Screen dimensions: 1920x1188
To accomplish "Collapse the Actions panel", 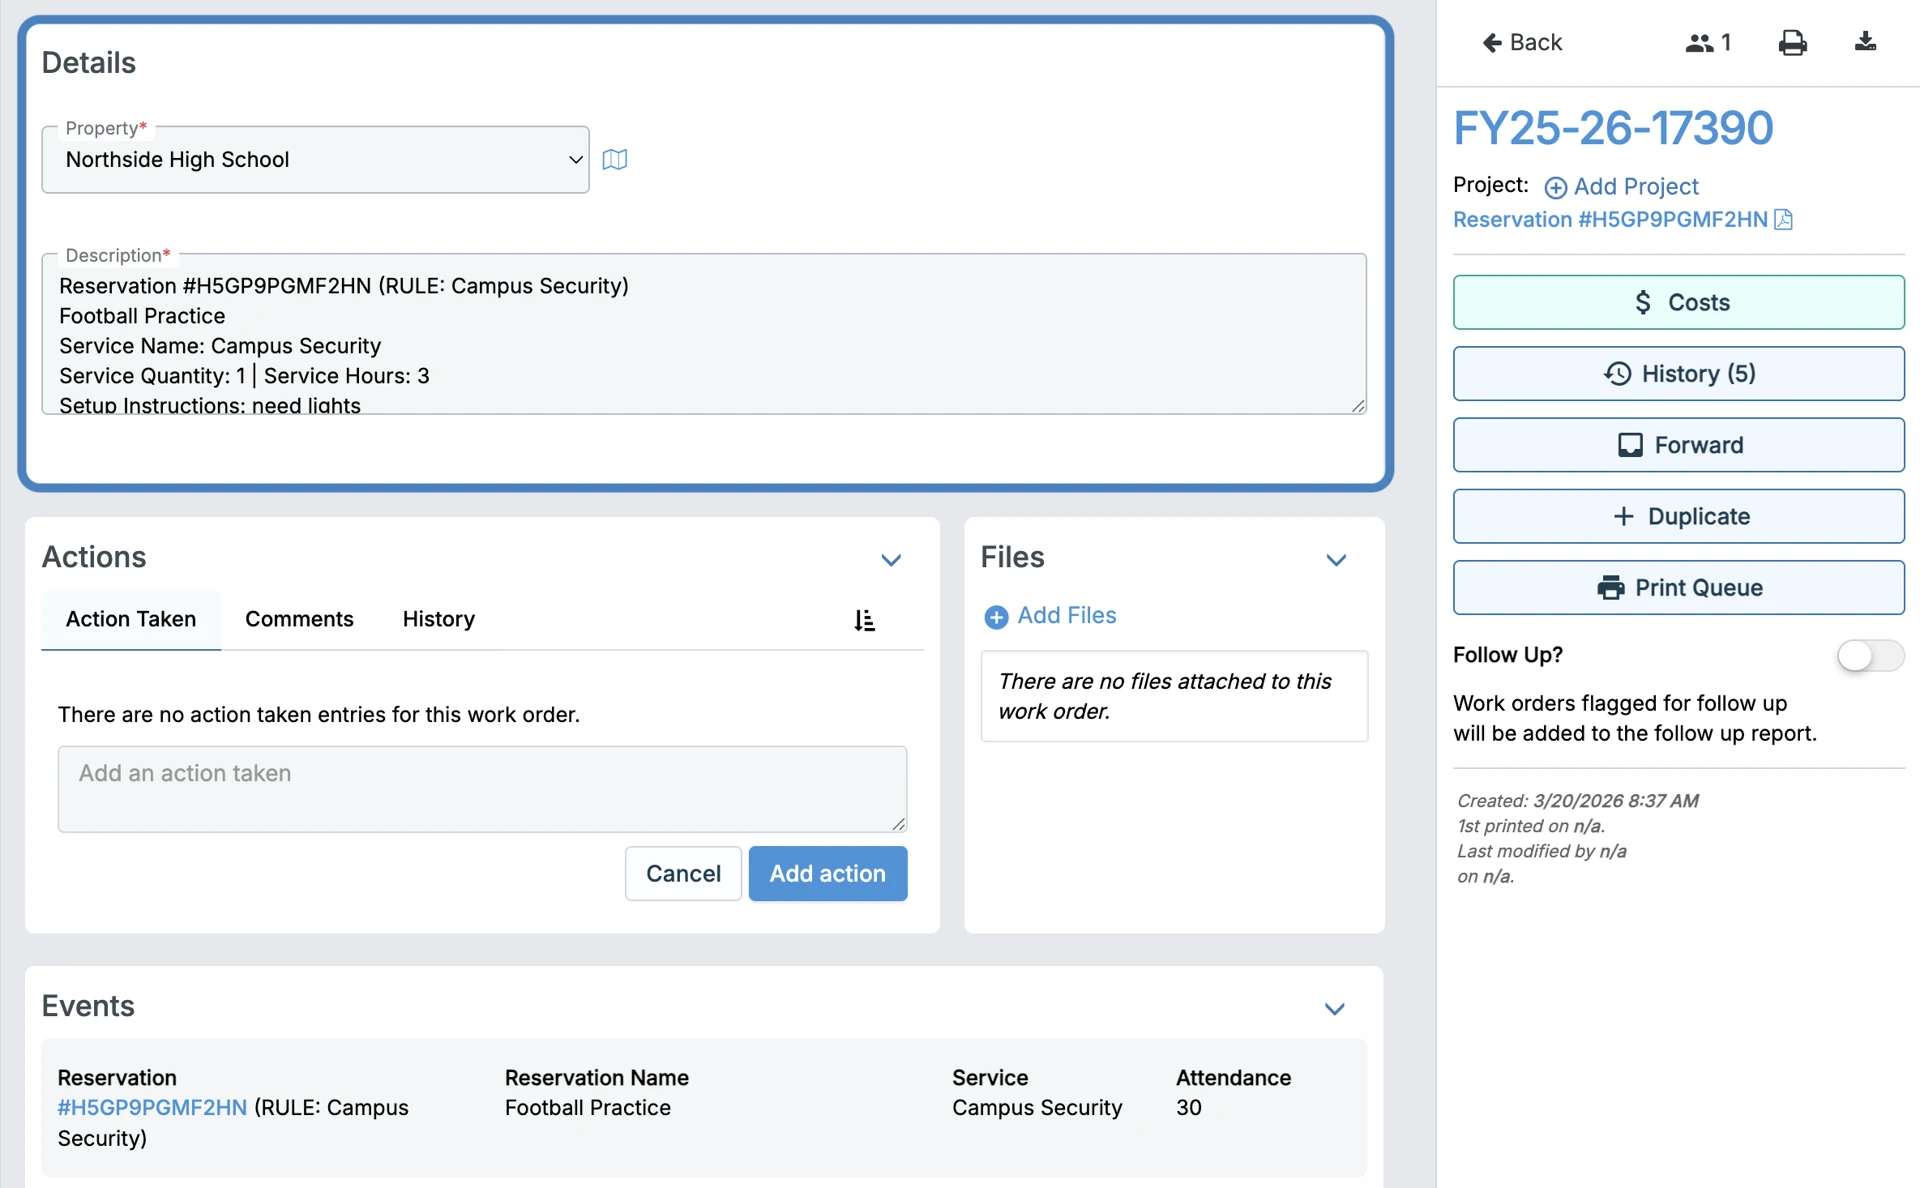I will coord(891,560).
